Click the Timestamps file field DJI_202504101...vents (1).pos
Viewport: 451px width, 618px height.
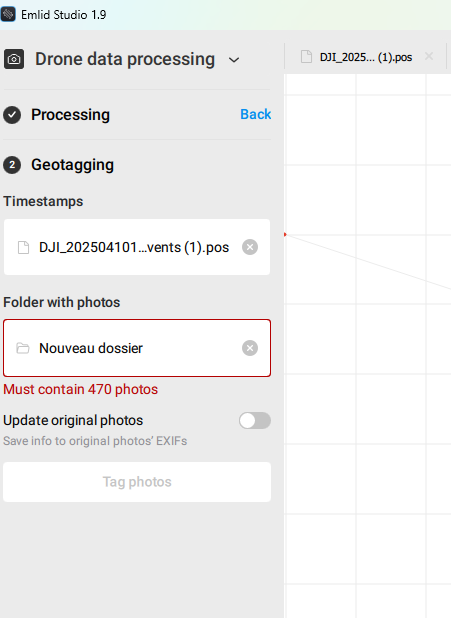coord(137,247)
